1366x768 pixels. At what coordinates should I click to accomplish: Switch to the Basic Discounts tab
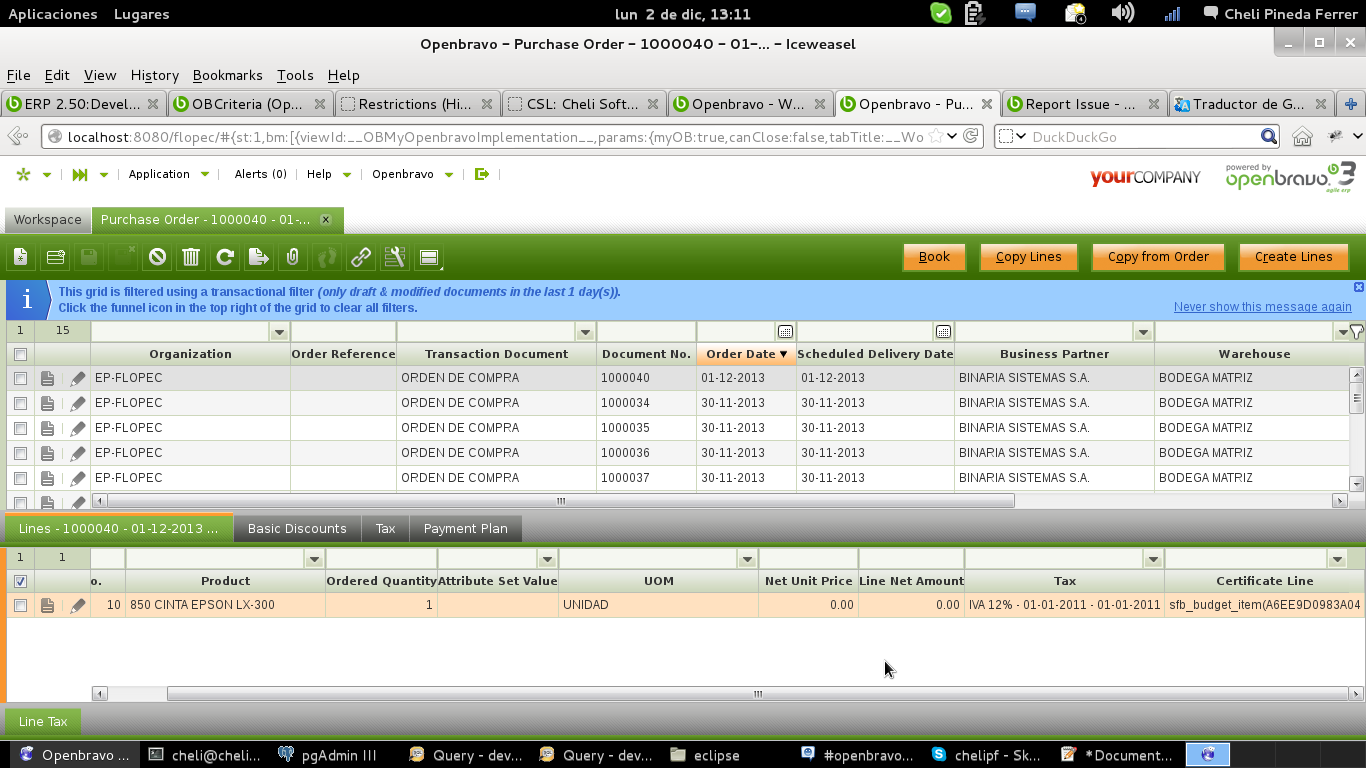(x=297, y=528)
